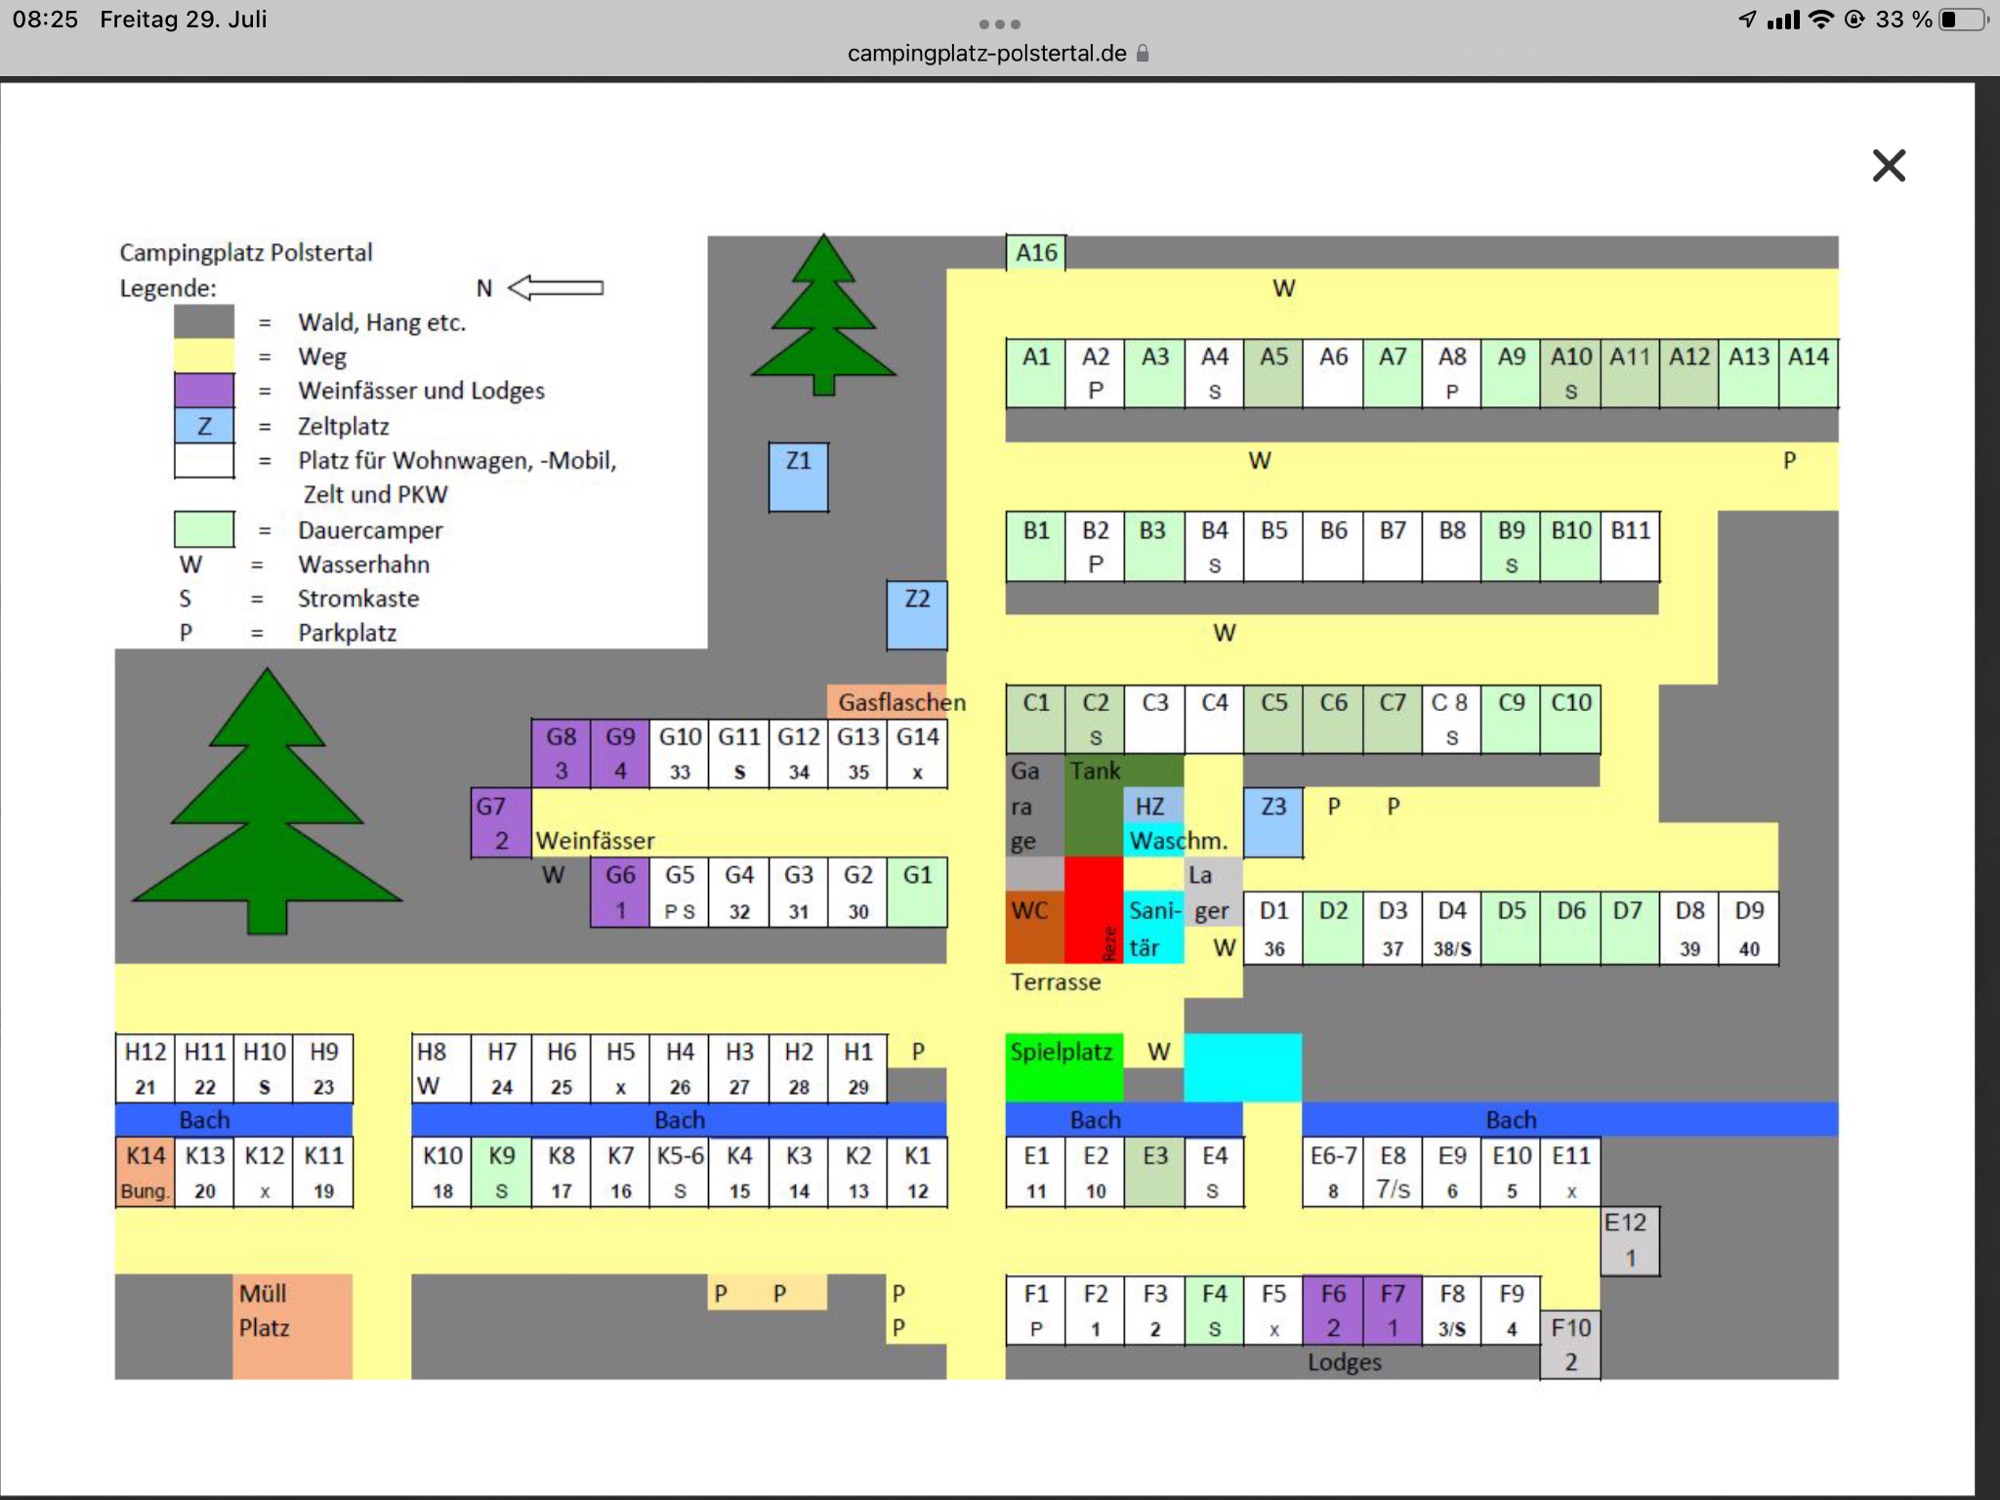The image size is (2000, 1500).
Task: Tap the three-dot multitasking indicator
Action: [x=999, y=24]
